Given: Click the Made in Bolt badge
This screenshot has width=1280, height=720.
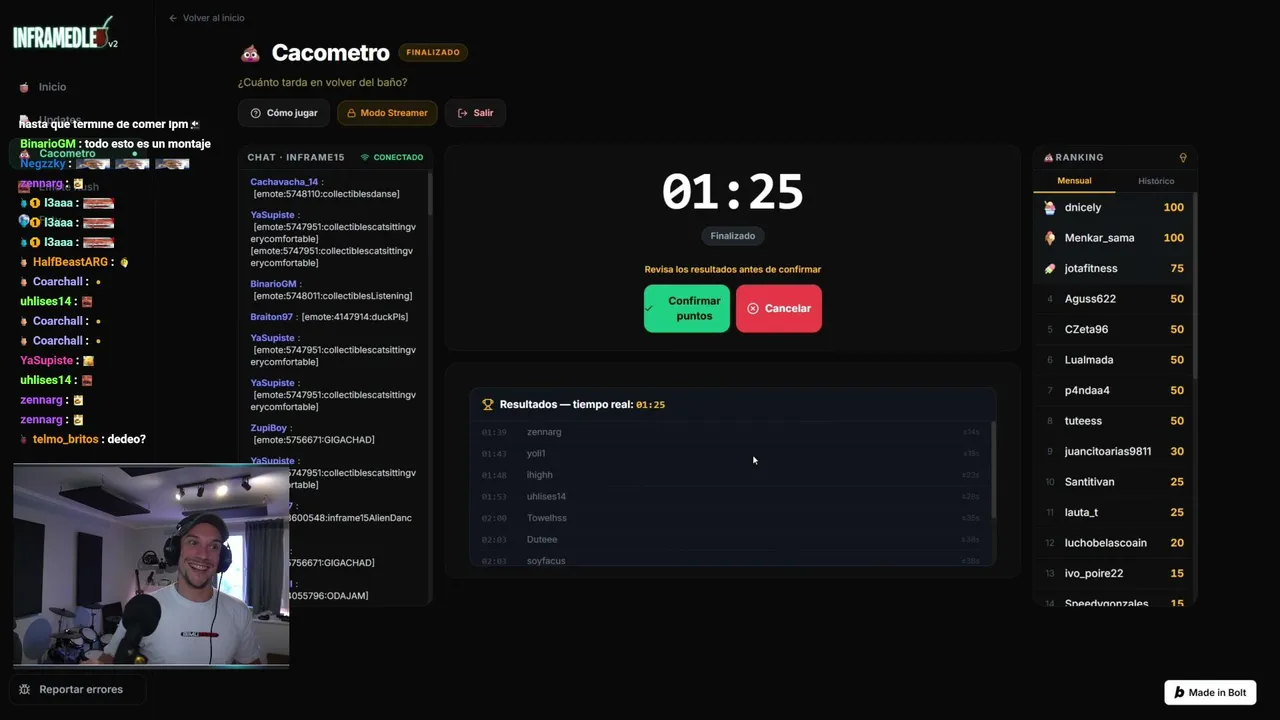Looking at the screenshot, I should 1210,692.
